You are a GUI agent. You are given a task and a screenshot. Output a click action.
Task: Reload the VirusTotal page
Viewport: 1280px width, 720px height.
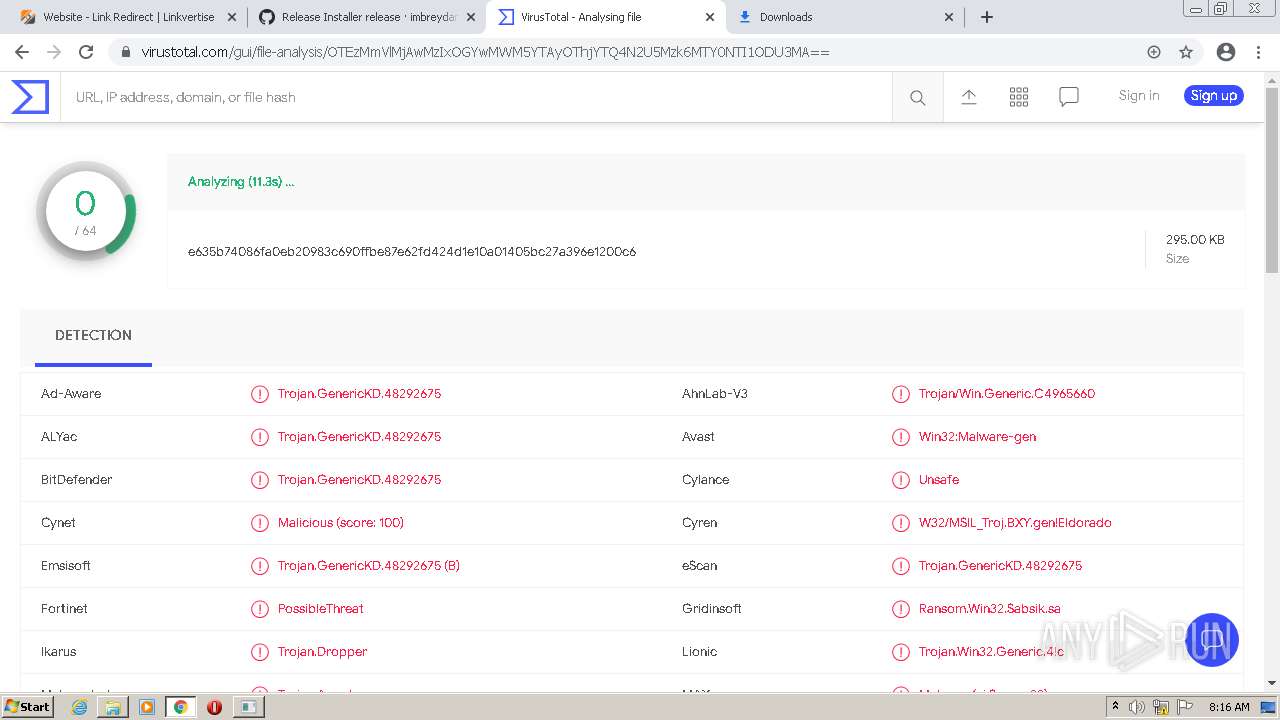point(86,52)
